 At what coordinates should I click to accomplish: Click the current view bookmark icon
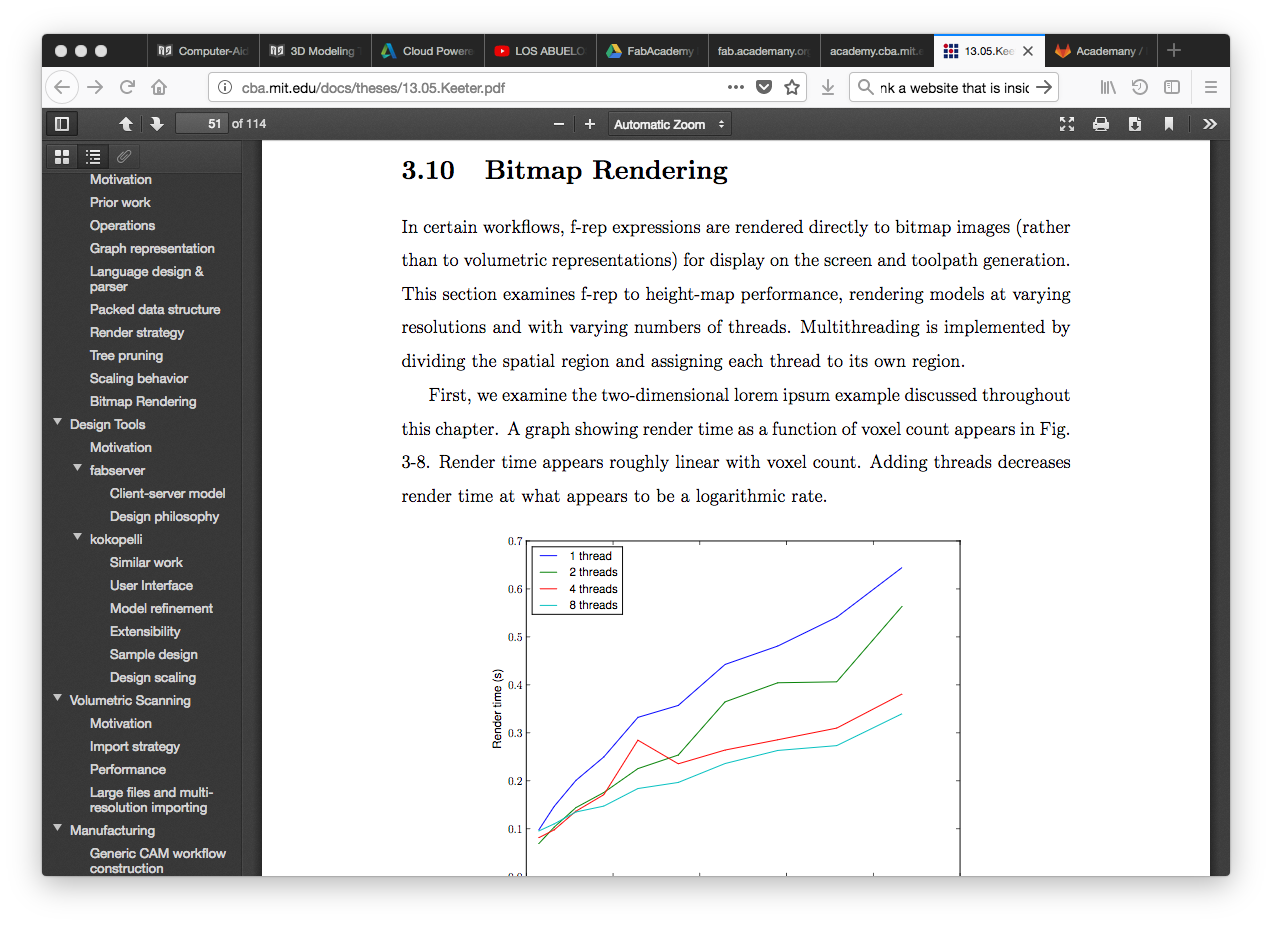[x=1169, y=124]
